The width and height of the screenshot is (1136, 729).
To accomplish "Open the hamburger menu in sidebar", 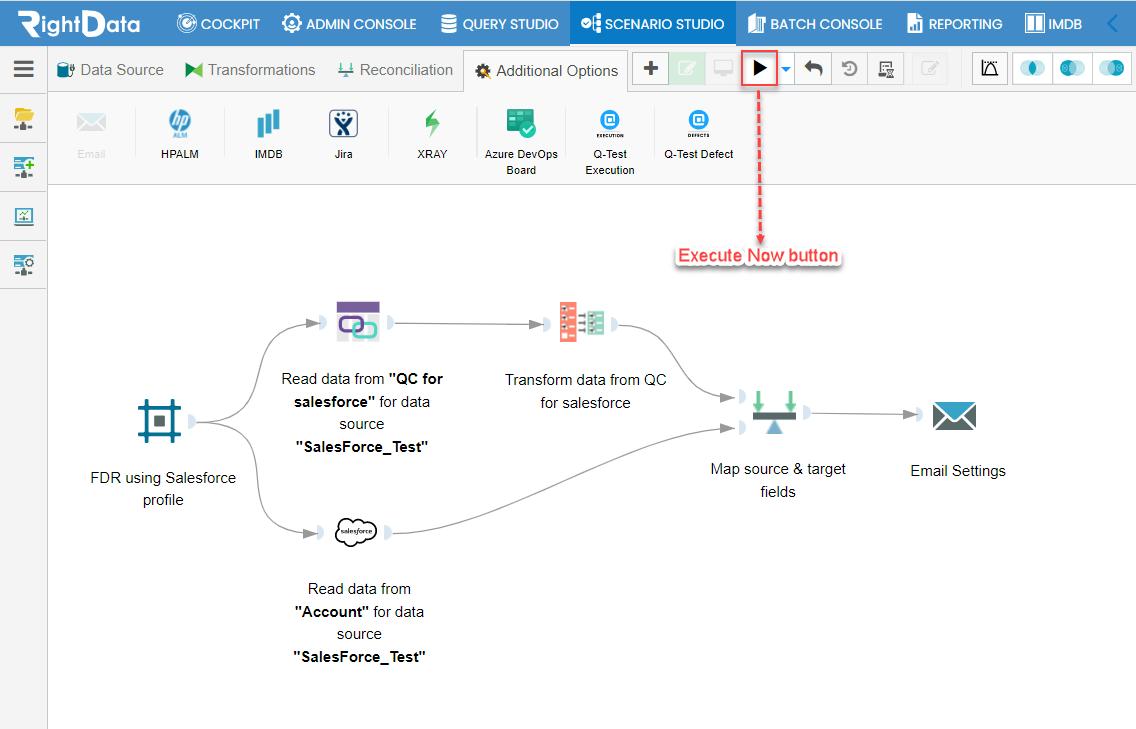I will coord(24,69).
